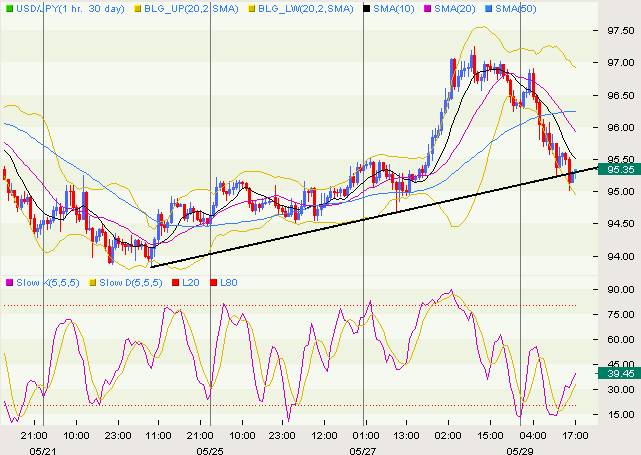This screenshot has height=455, width=641.
Task: Click the Slow D legend color square
Action: pos(93,282)
